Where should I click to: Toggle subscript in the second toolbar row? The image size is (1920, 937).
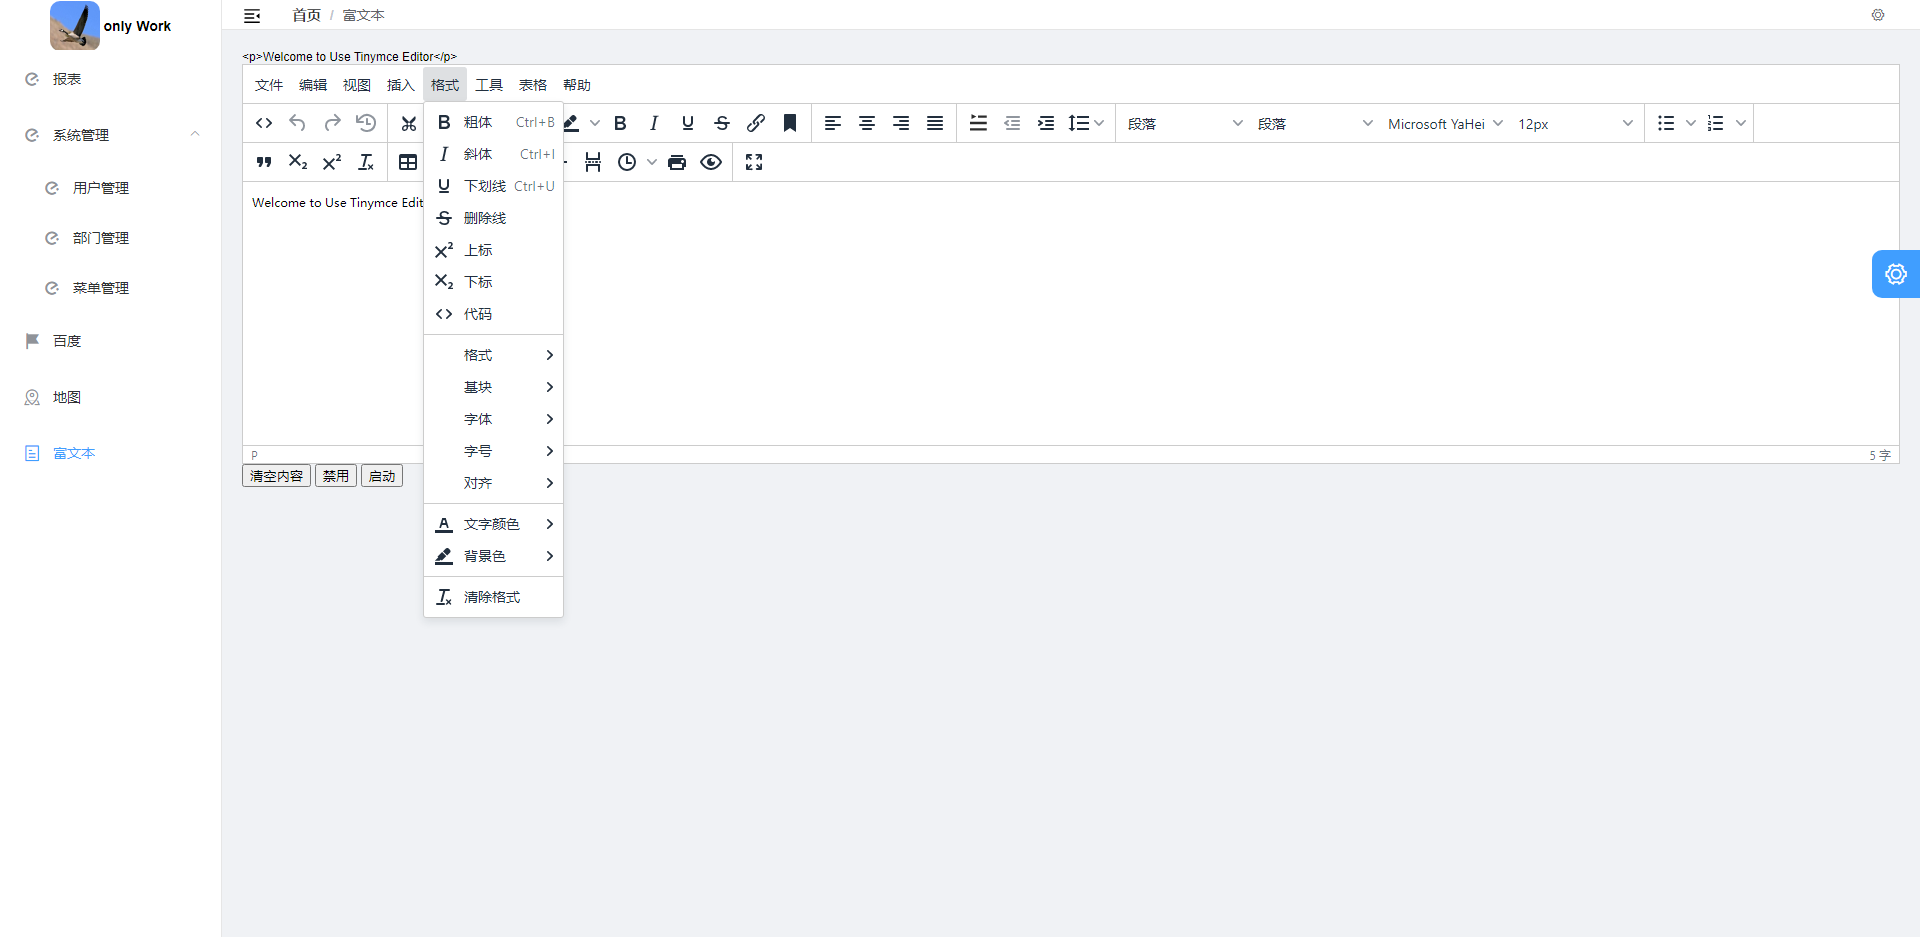click(x=298, y=162)
